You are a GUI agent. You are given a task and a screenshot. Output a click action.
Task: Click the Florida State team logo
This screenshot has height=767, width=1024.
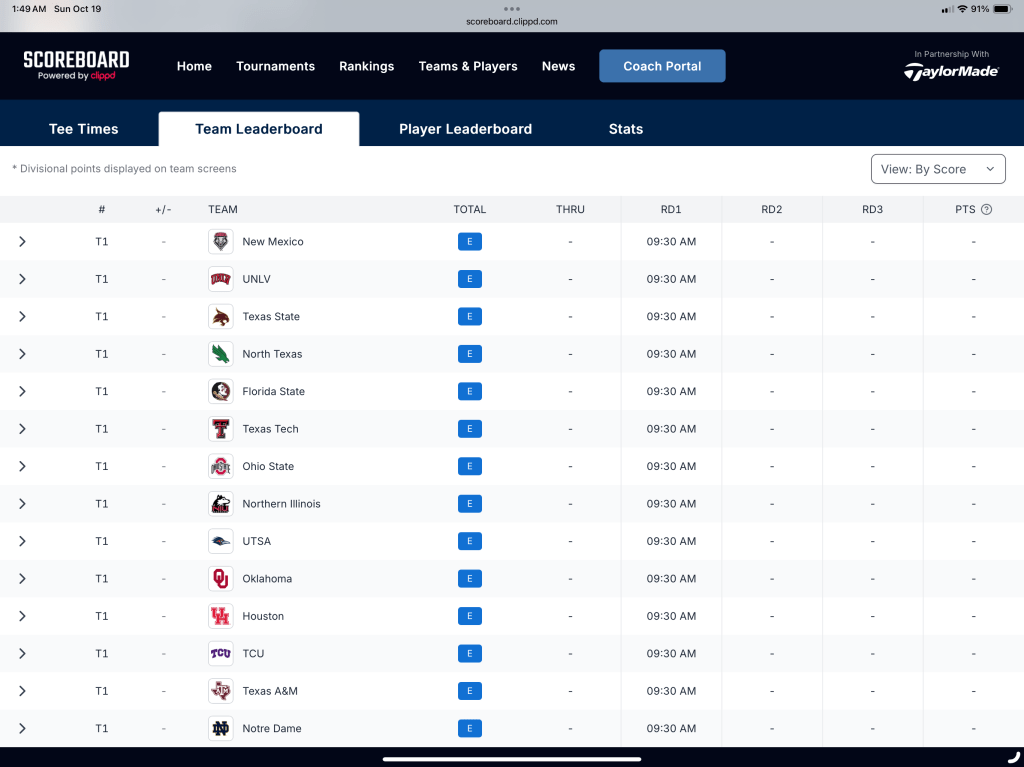[221, 392]
